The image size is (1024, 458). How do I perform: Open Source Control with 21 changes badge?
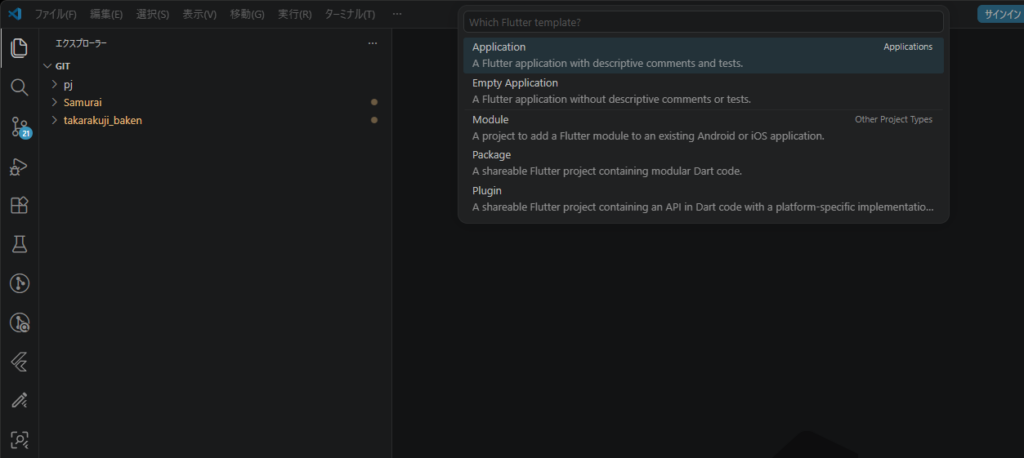pos(19,127)
